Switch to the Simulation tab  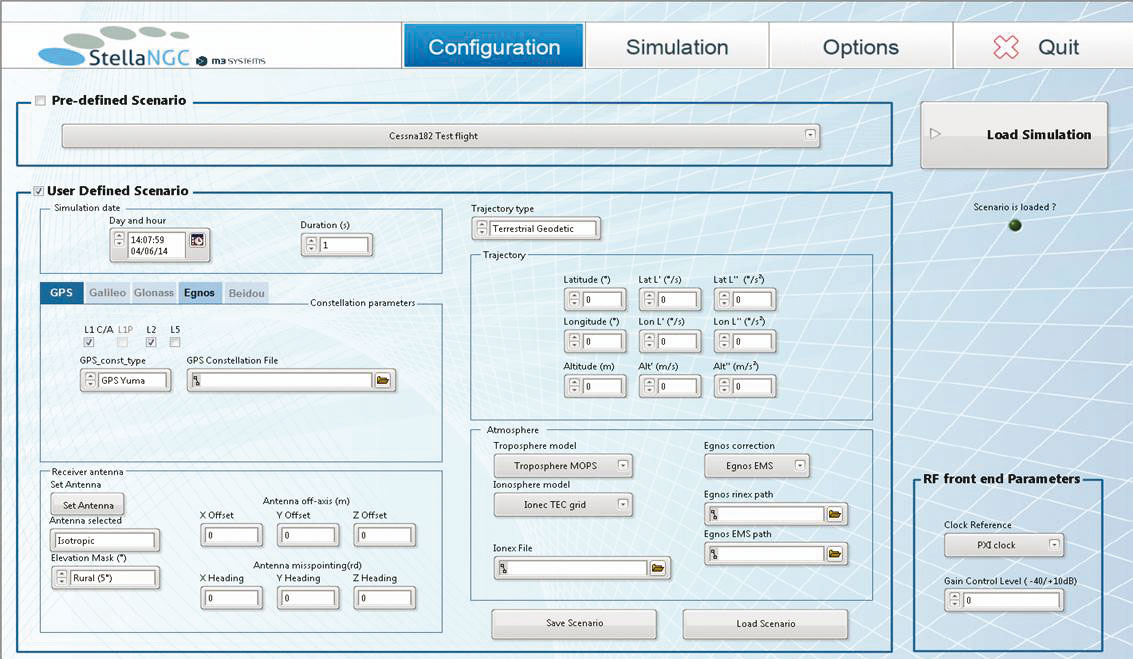tap(677, 46)
